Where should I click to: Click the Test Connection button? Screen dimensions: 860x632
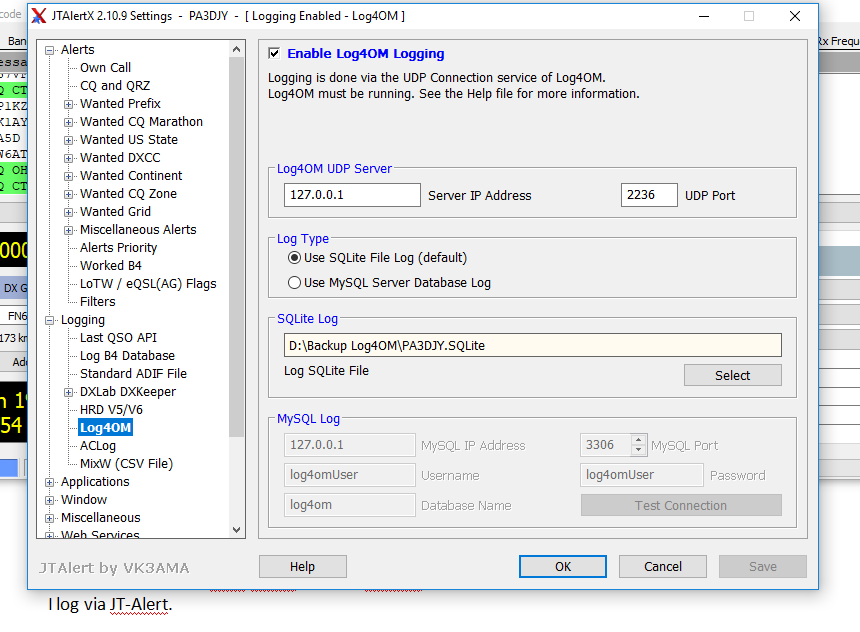[x=681, y=505]
